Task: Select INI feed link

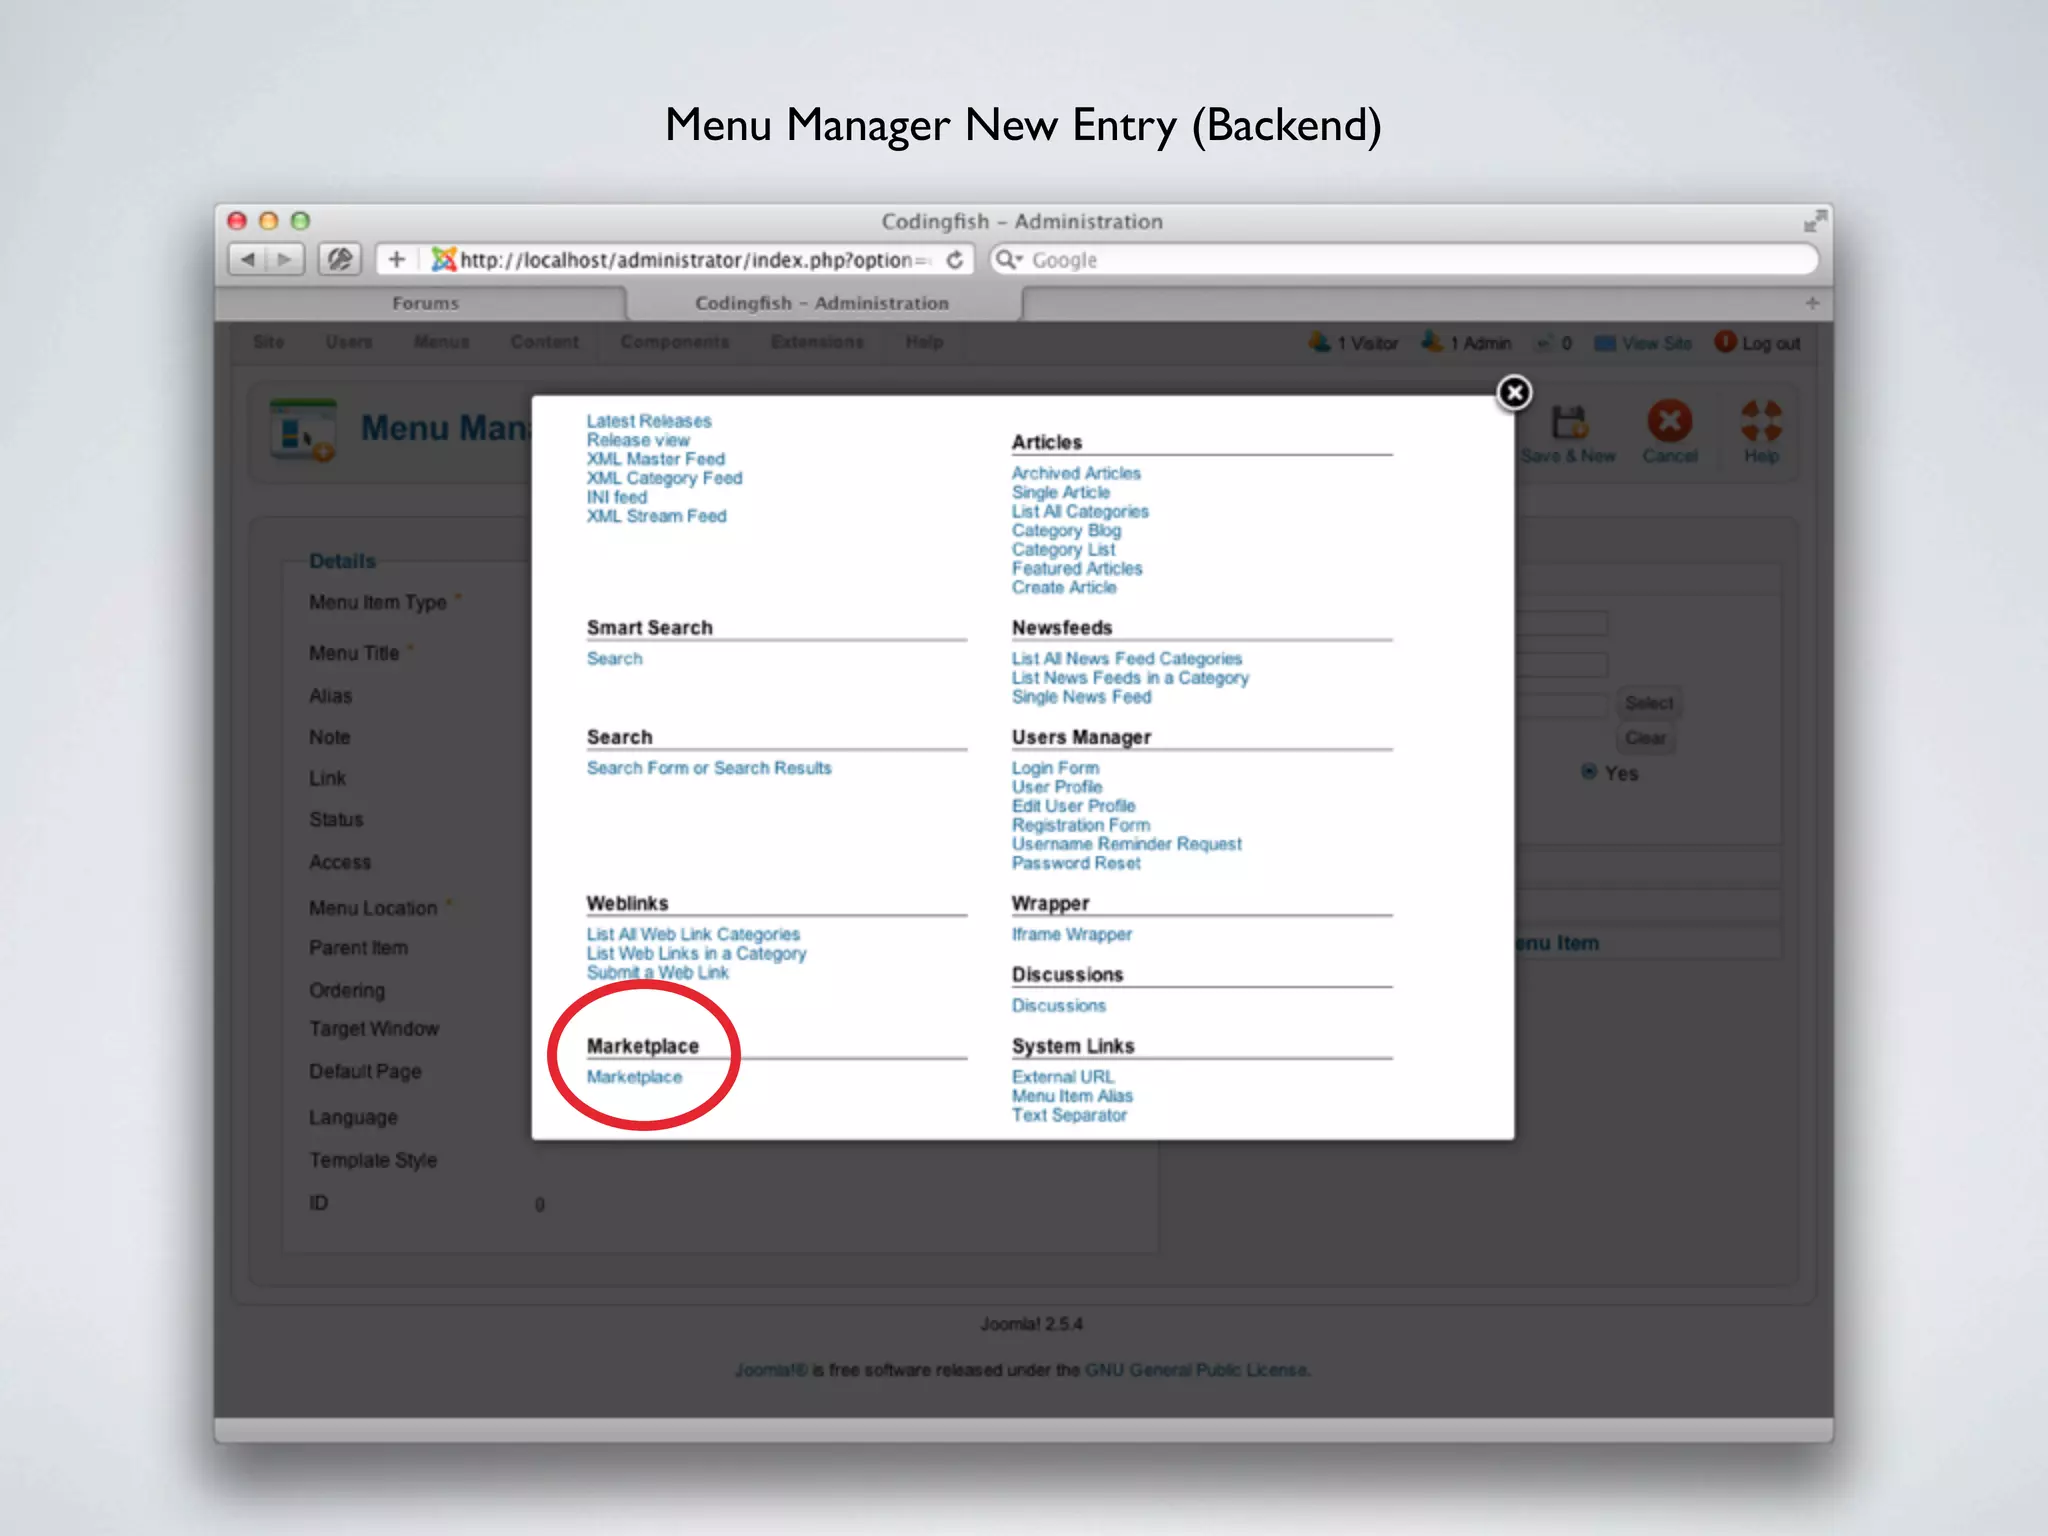Action: pos(617,497)
